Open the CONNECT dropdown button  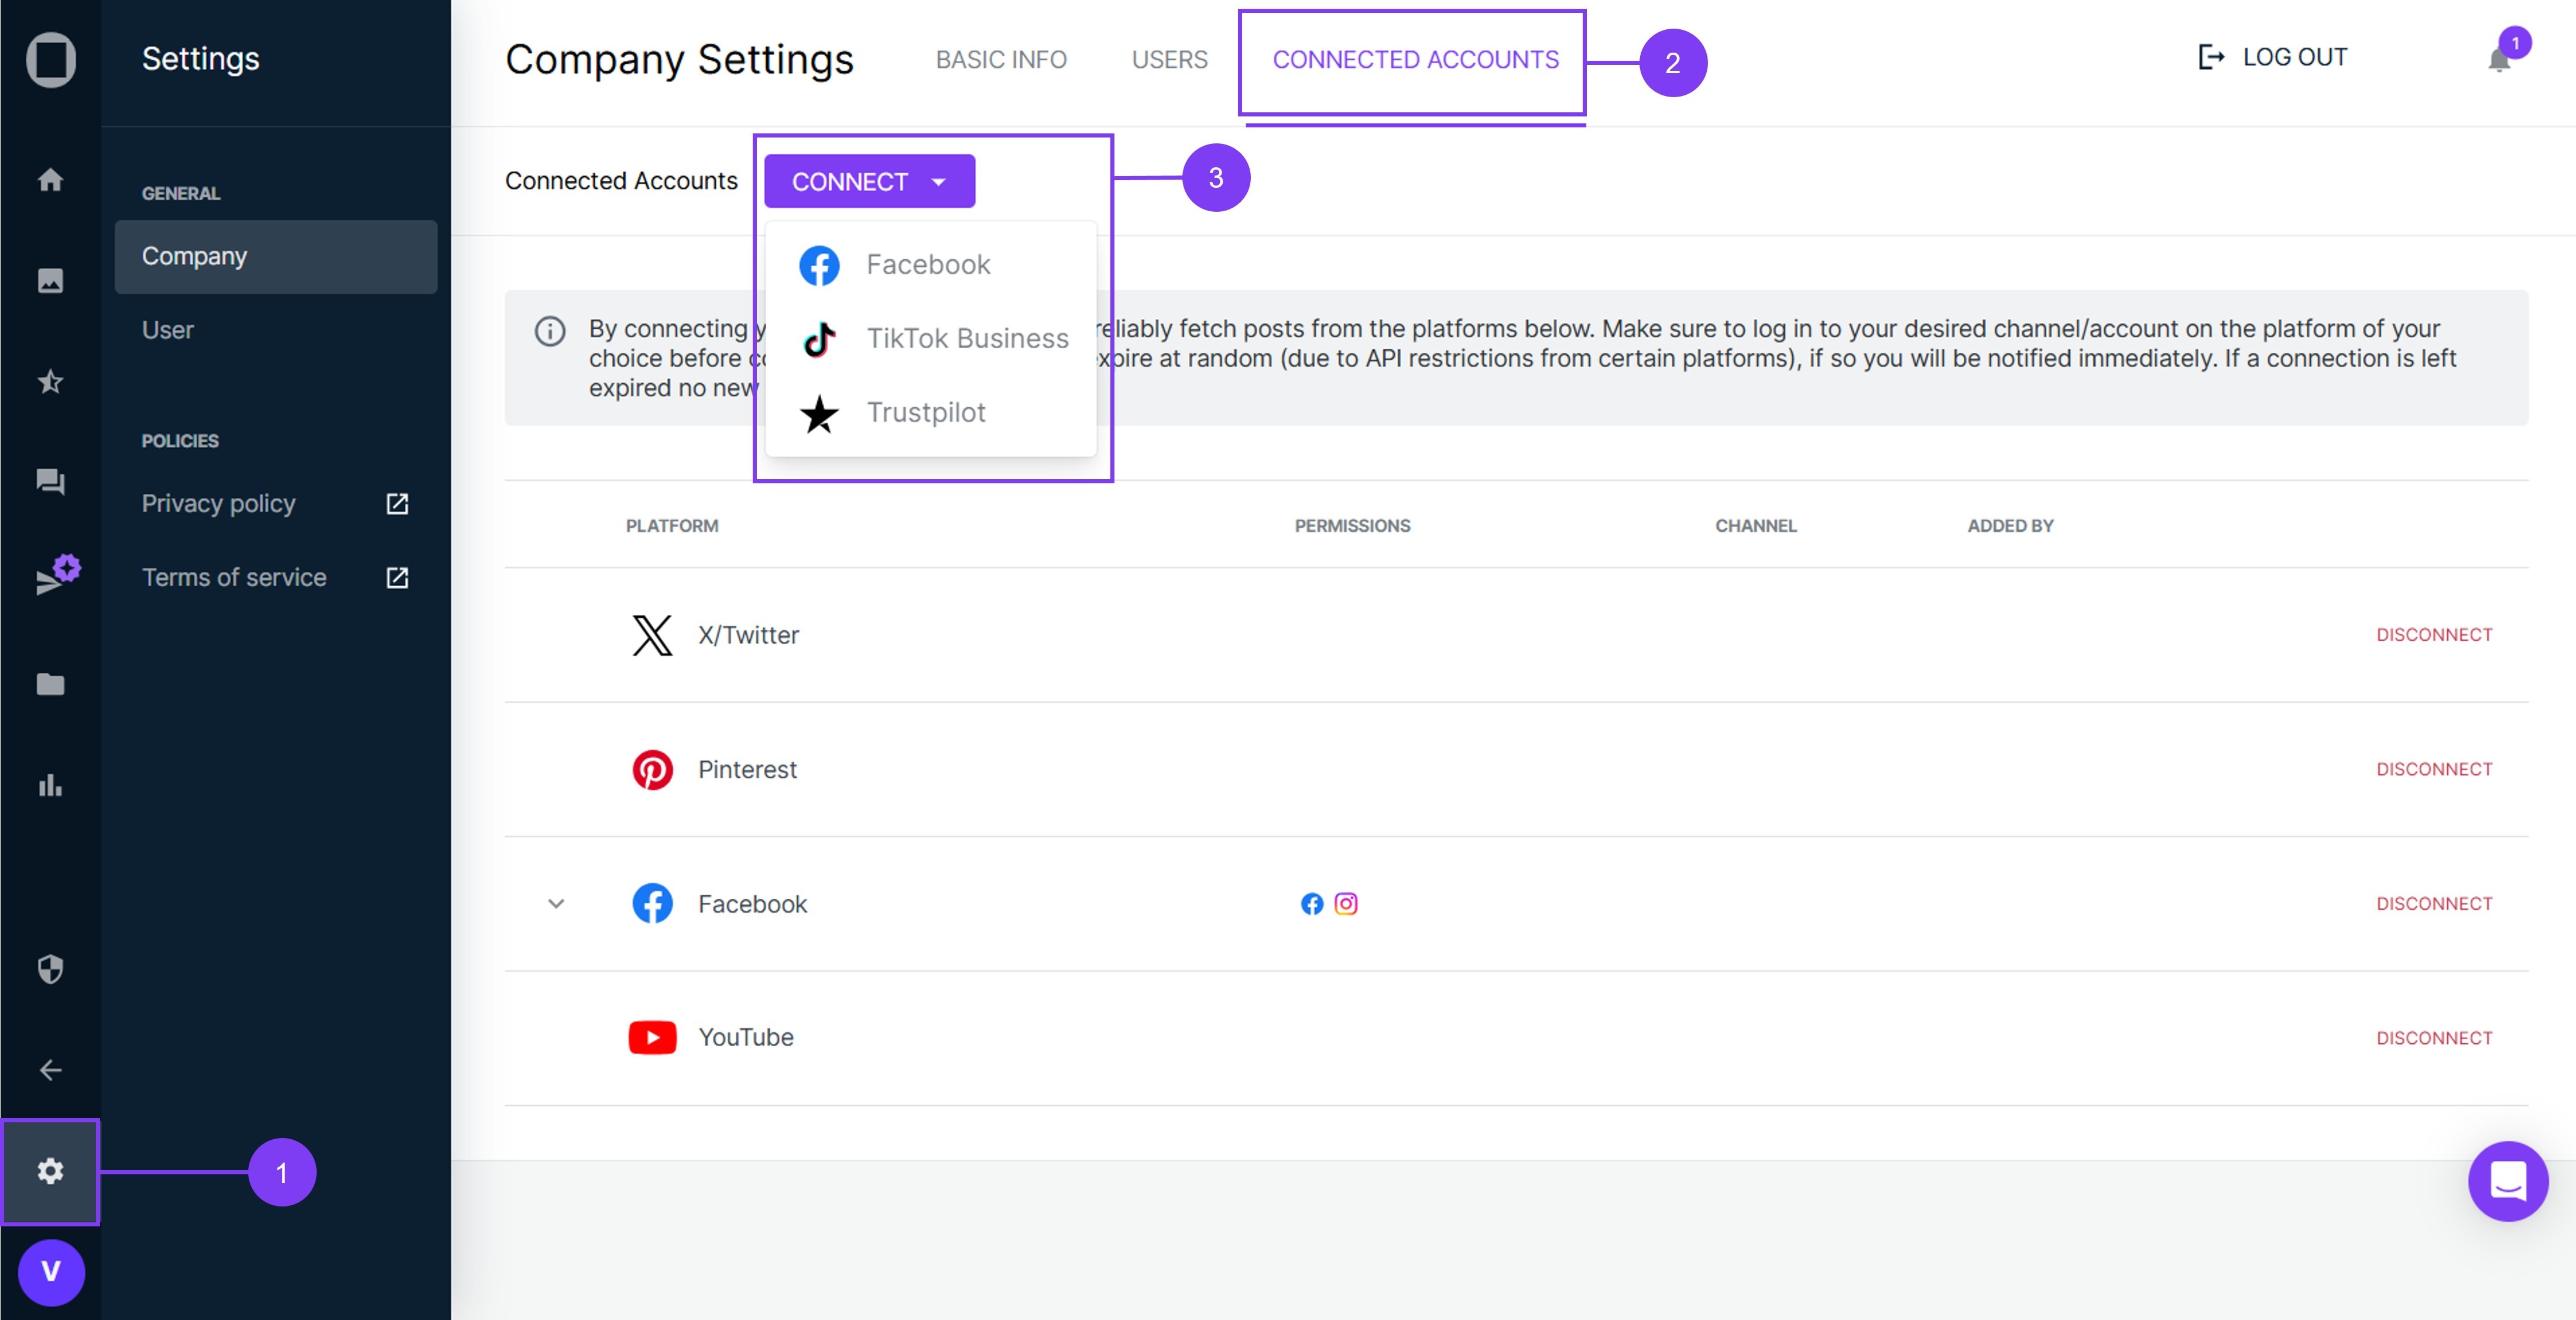point(869,182)
